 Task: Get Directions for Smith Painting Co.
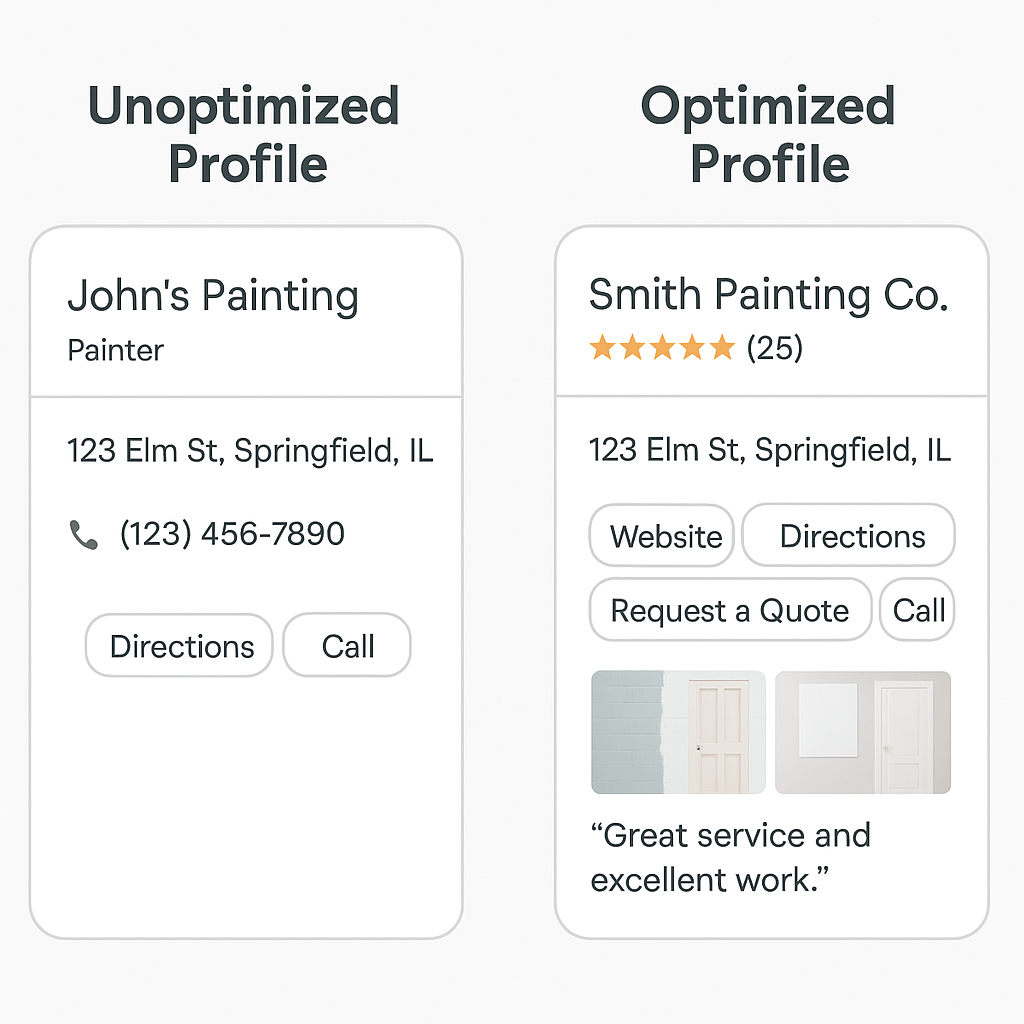point(848,535)
